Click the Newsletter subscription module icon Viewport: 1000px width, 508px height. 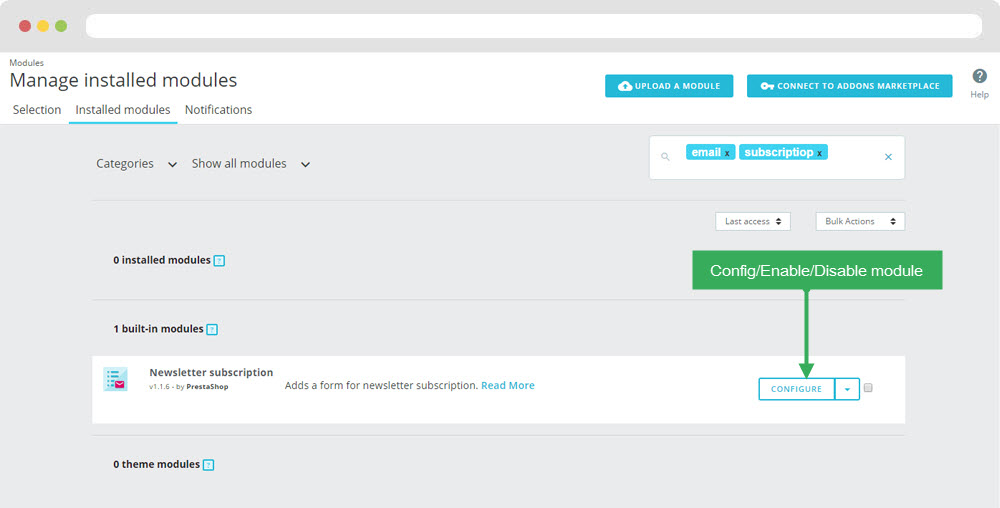coord(116,379)
